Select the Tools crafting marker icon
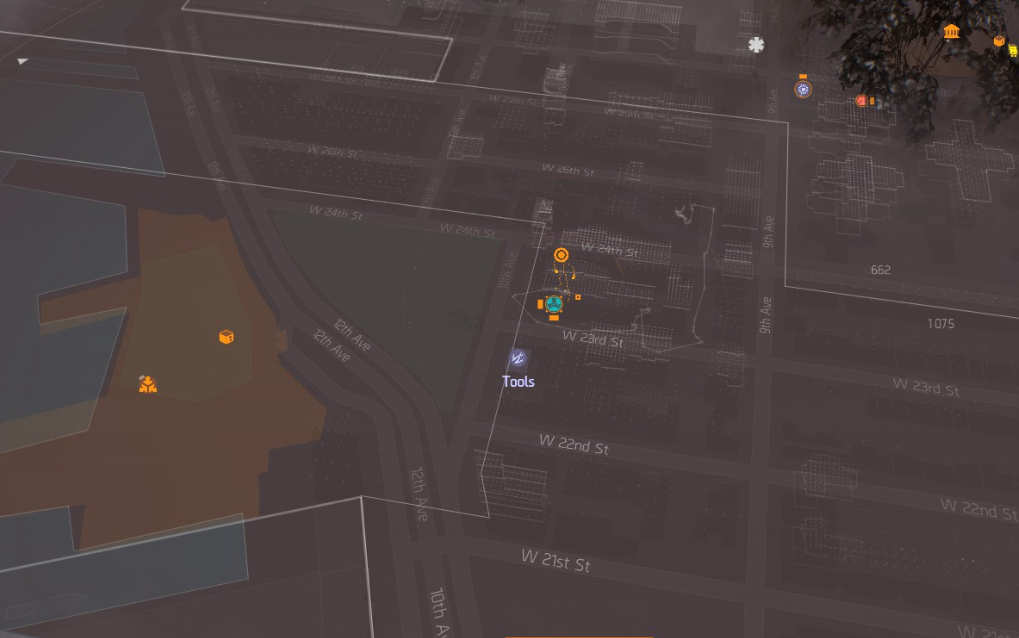The width and height of the screenshot is (1019, 638). 518,358
